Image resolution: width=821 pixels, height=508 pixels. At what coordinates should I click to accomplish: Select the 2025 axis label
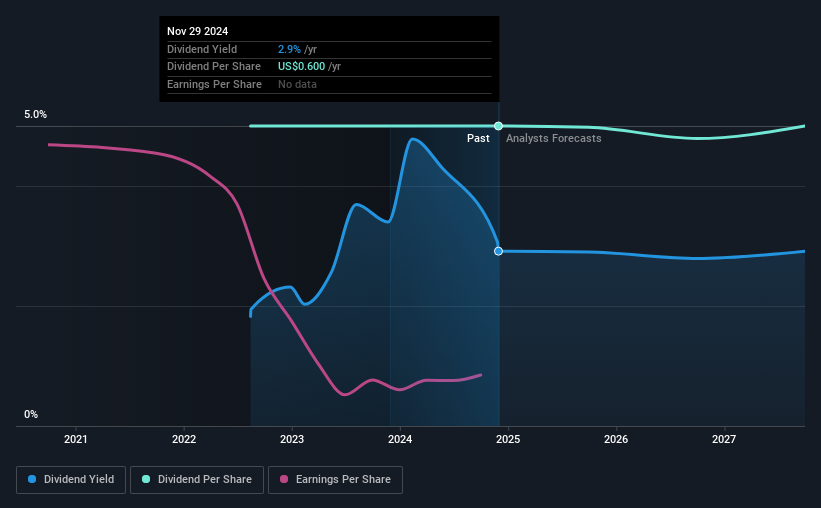(x=508, y=439)
